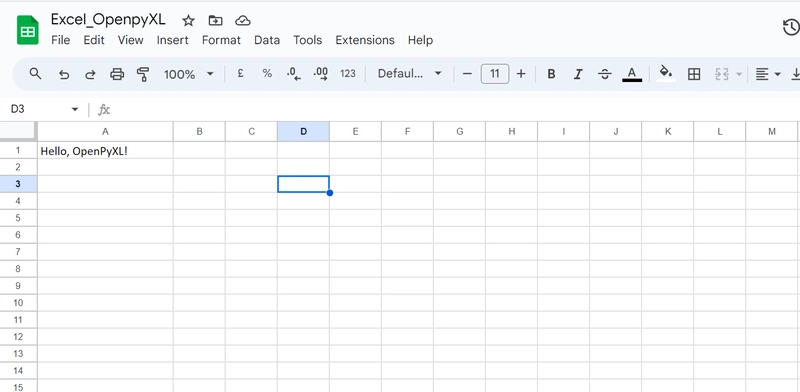Screen dimensions: 800x392
Task: Decrease font size with minus
Action: pyautogui.click(x=467, y=74)
